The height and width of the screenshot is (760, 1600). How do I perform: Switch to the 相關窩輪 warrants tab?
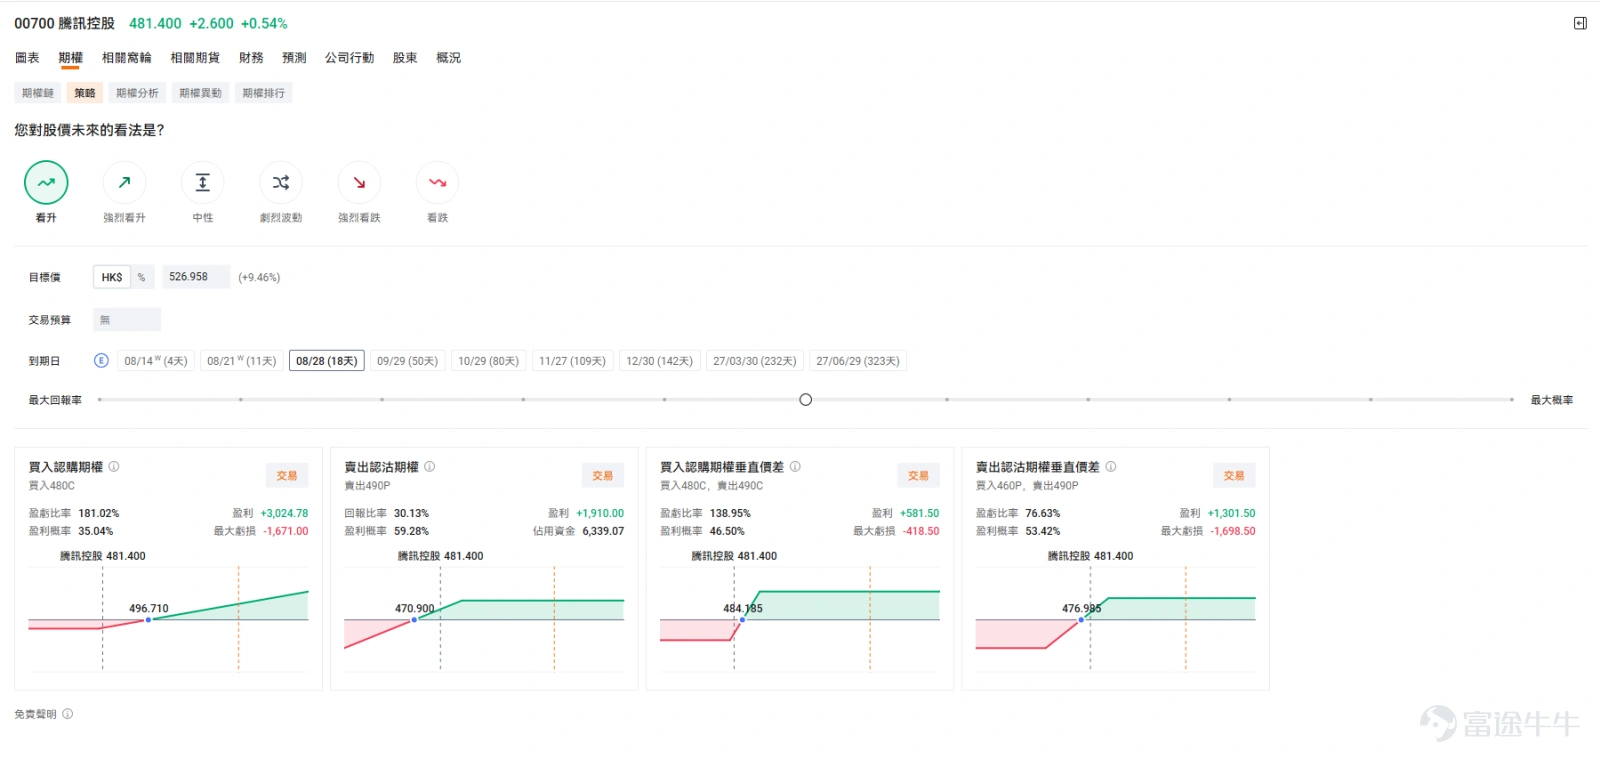[127, 58]
